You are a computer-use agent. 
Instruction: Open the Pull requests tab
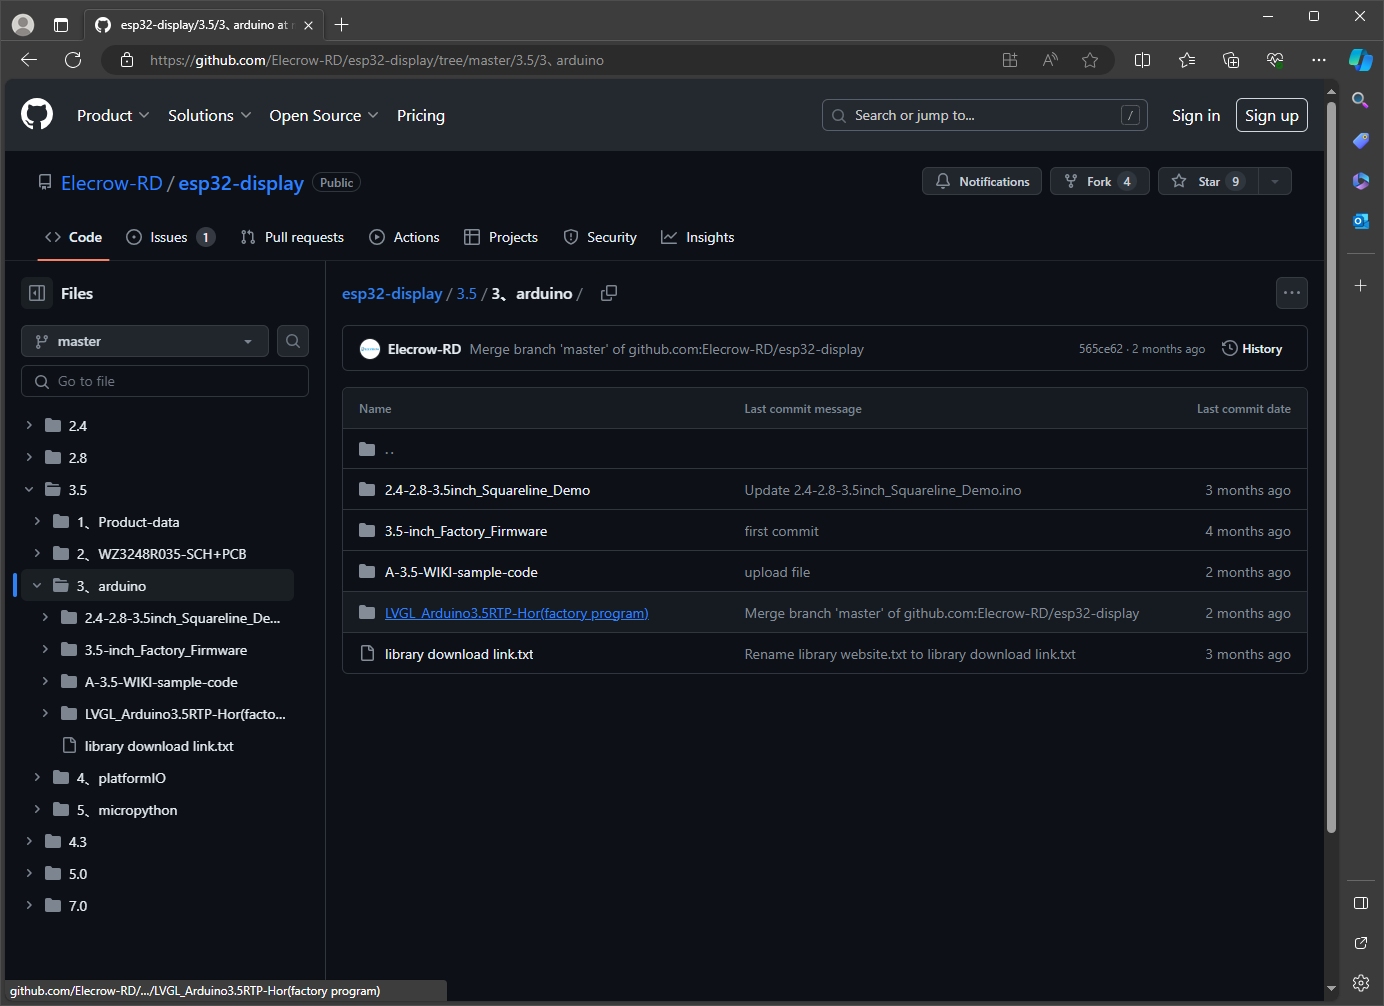point(292,237)
